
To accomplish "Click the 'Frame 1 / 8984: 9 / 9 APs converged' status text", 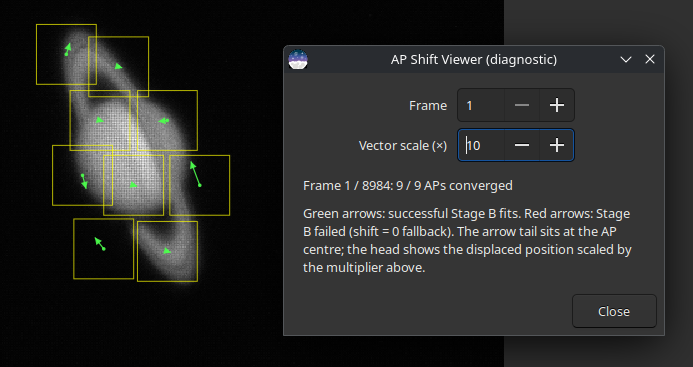I will [407, 185].
